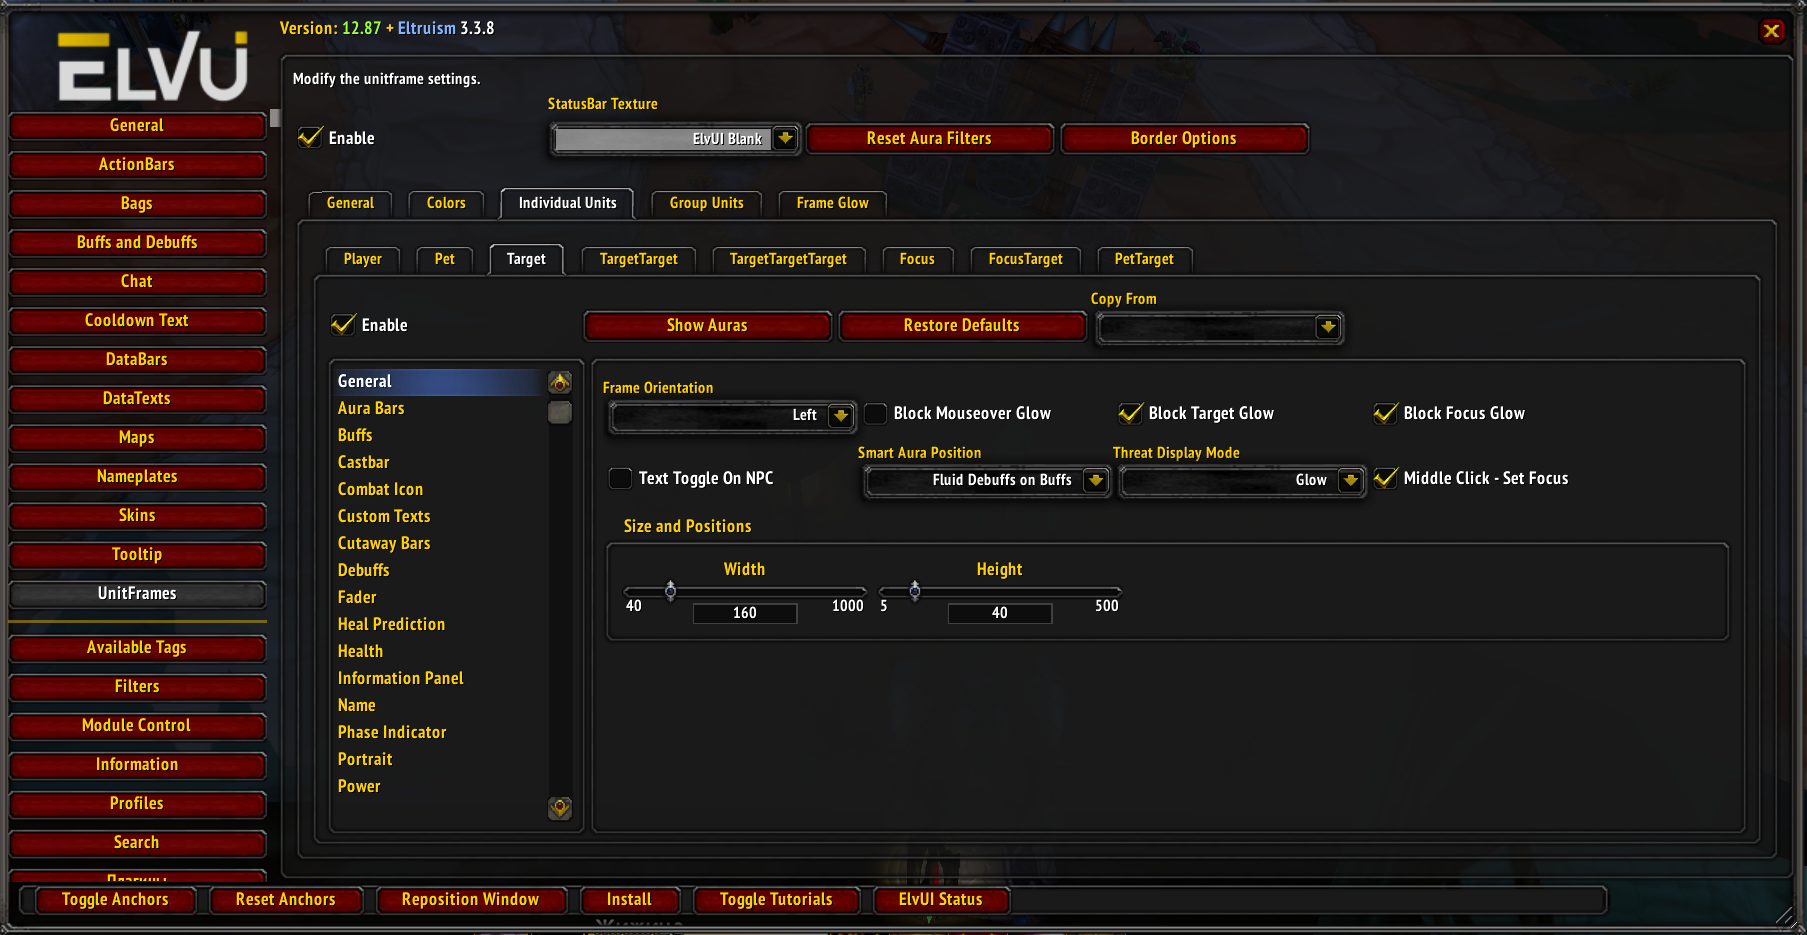Viewport: 1807px width, 935px height.
Task: Open the Copy From dropdown
Action: 1329,327
